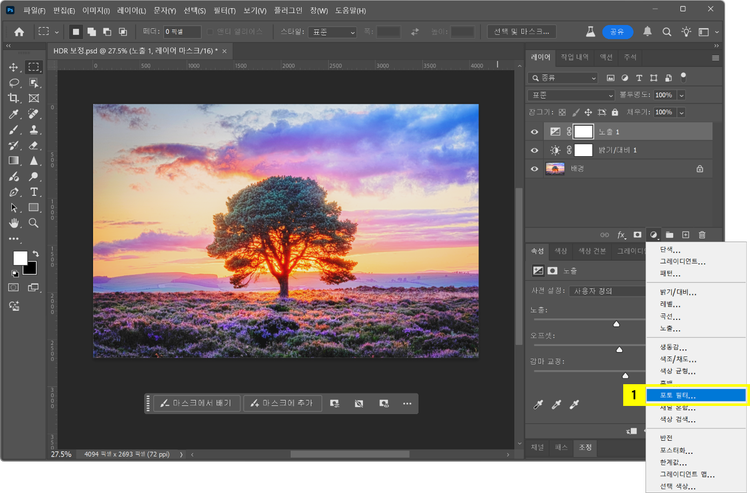Click the 마스크에서 빼기 button
Screen dimensions: 750x493
pos(197,403)
